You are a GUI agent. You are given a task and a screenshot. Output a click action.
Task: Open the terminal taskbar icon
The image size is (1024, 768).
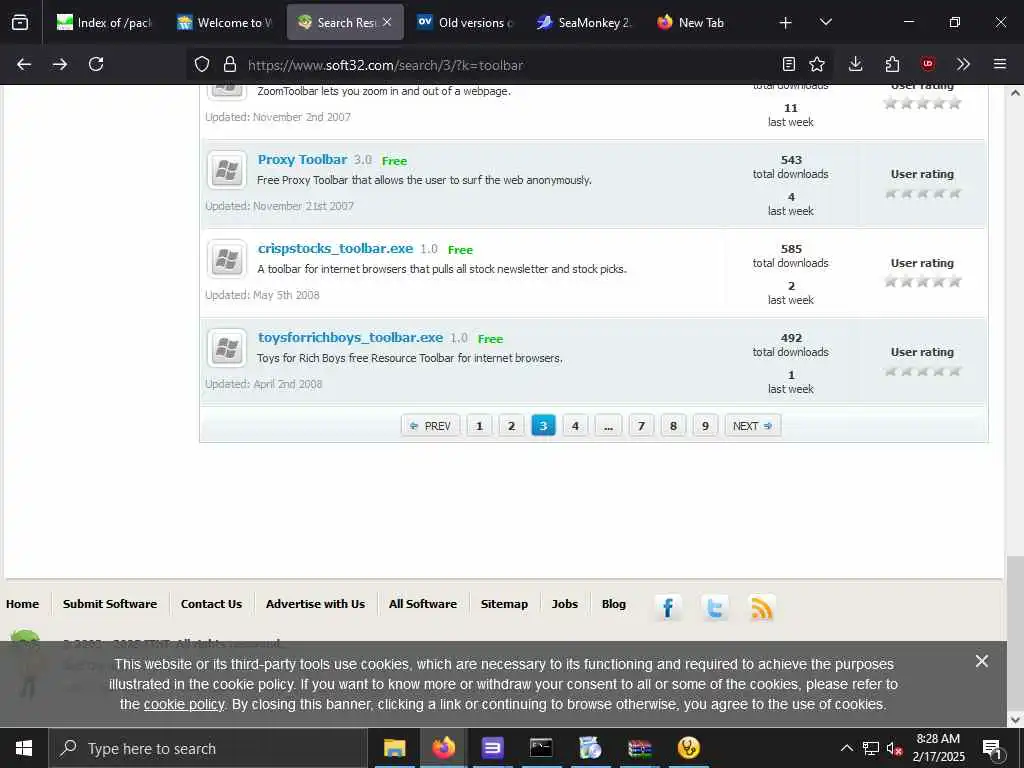pyautogui.click(x=541, y=748)
